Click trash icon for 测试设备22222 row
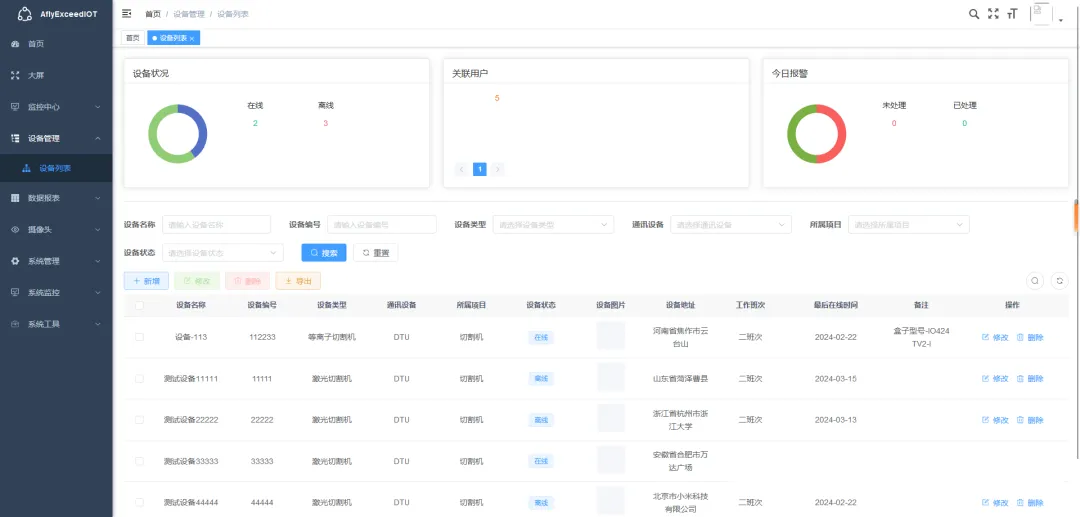 1020,420
